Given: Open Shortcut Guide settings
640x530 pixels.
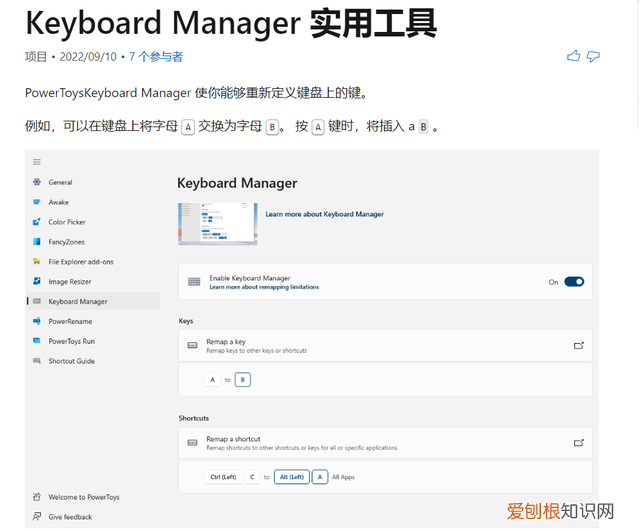Looking at the screenshot, I should click(x=71, y=361).
